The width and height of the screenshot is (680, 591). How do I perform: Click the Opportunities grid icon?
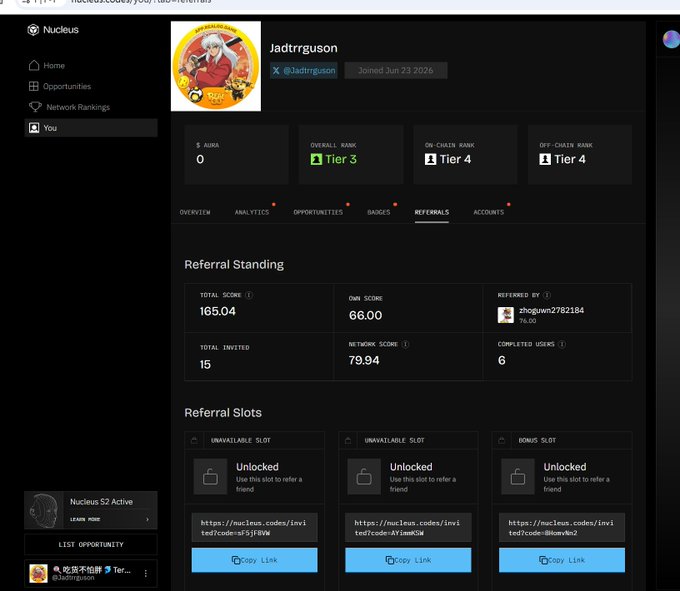(33, 86)
